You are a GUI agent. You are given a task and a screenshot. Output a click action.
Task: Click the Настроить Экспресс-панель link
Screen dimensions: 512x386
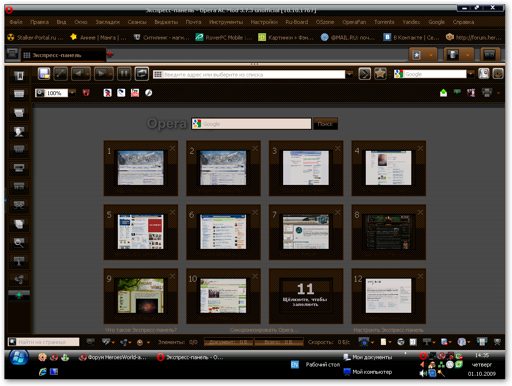[x=389, y=330]
